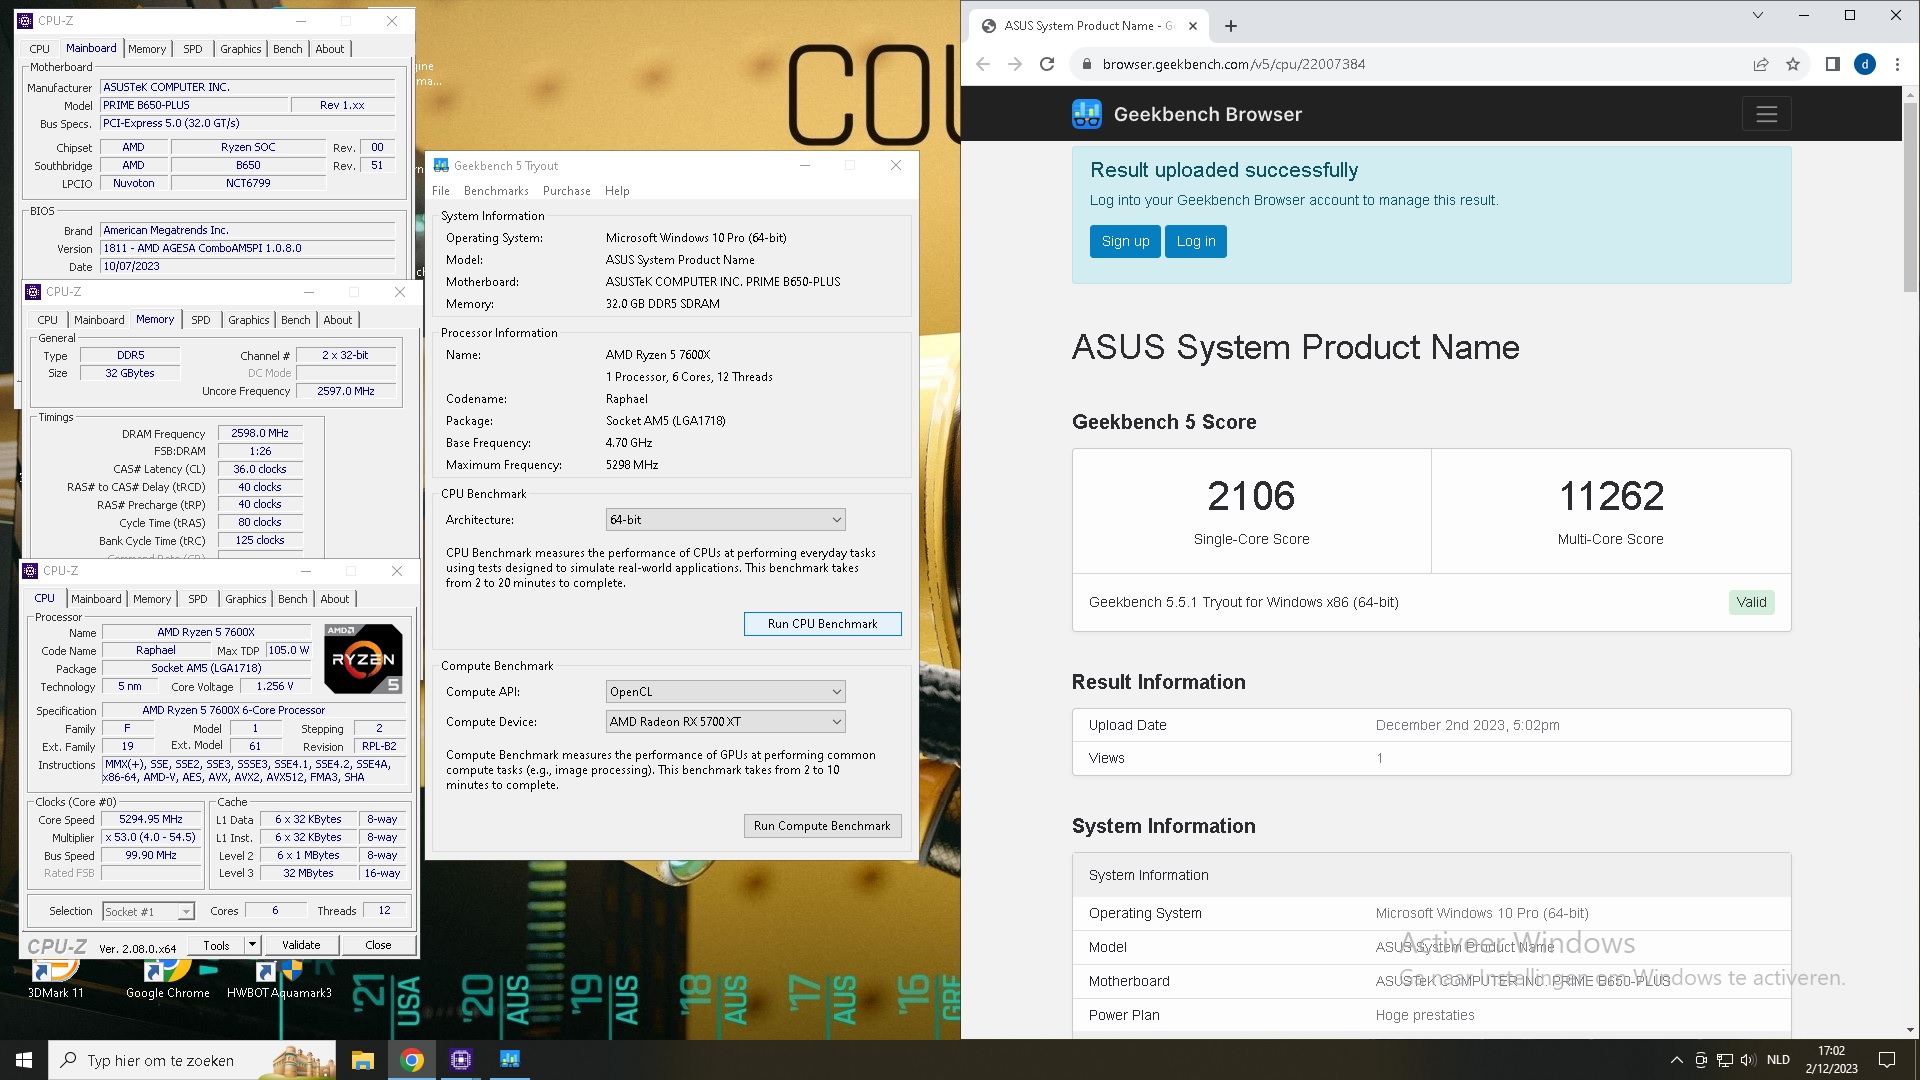Viewport: 1920px width, 1080px height.
Task: Switch to SPD tab in middle CPU-Z window
Action: 201,320
